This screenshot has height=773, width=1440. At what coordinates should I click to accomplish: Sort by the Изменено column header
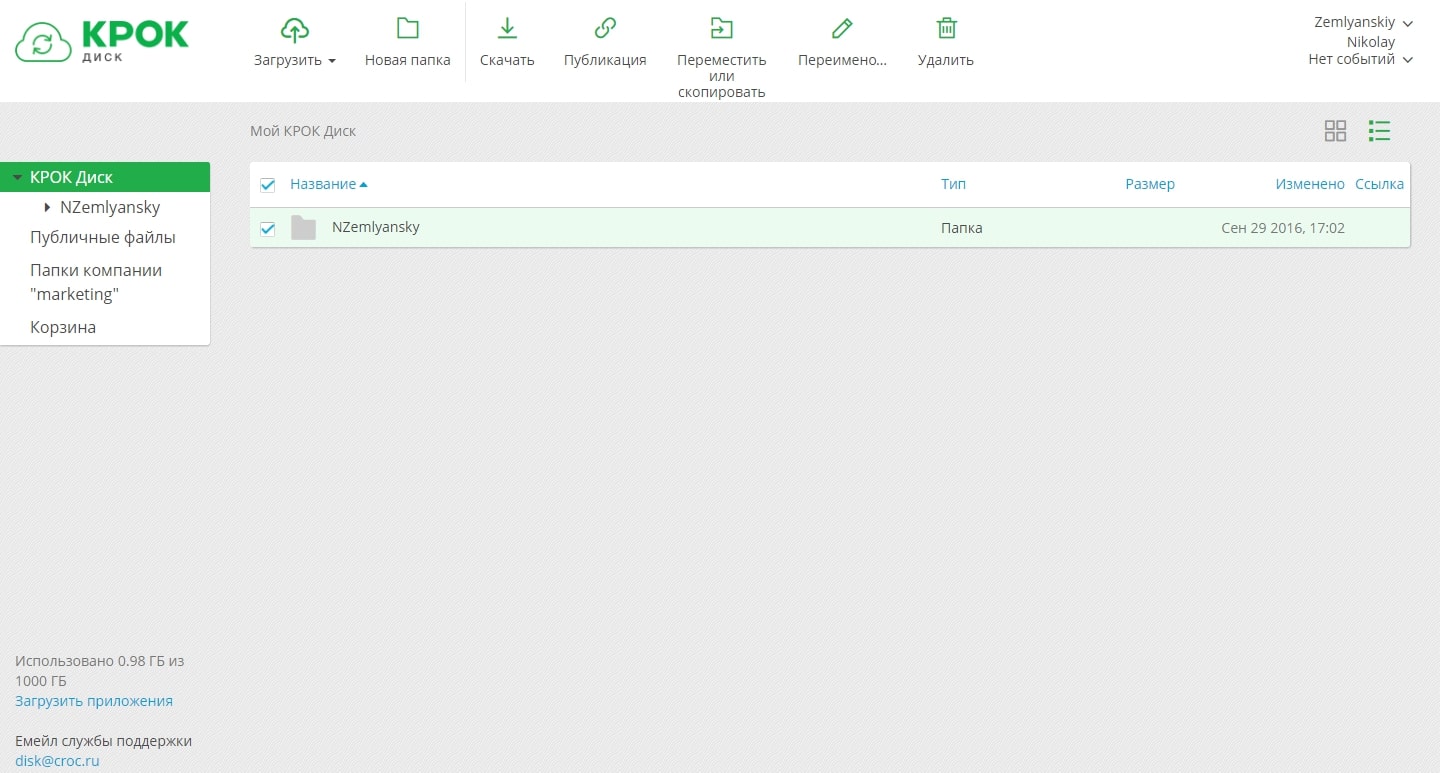click(1310, 184)
